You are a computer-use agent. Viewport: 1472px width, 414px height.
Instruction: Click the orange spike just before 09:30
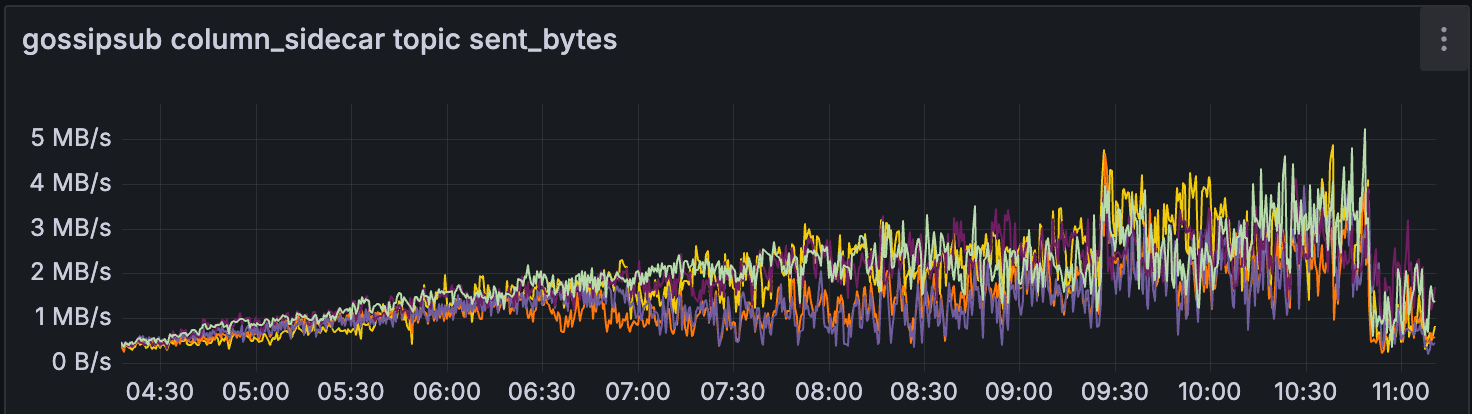pyautogui.click(x=1104, y=153)
